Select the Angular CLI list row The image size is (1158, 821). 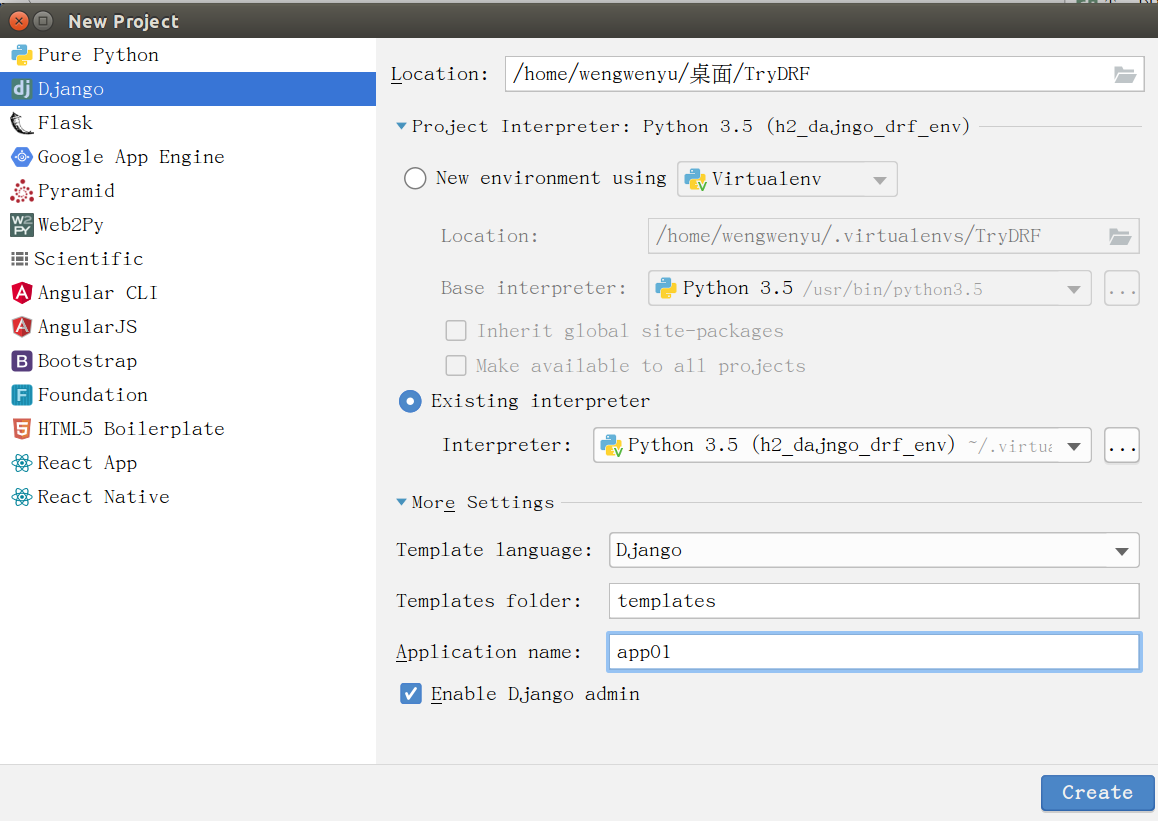(188, 292)
